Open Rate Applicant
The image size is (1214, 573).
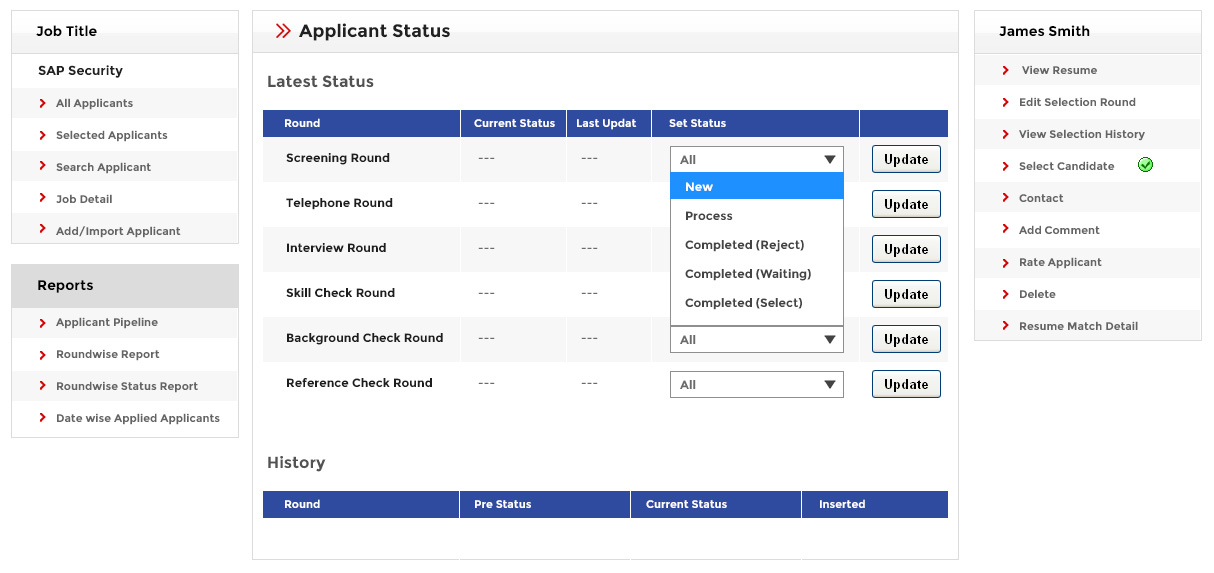pos(1060,262)
